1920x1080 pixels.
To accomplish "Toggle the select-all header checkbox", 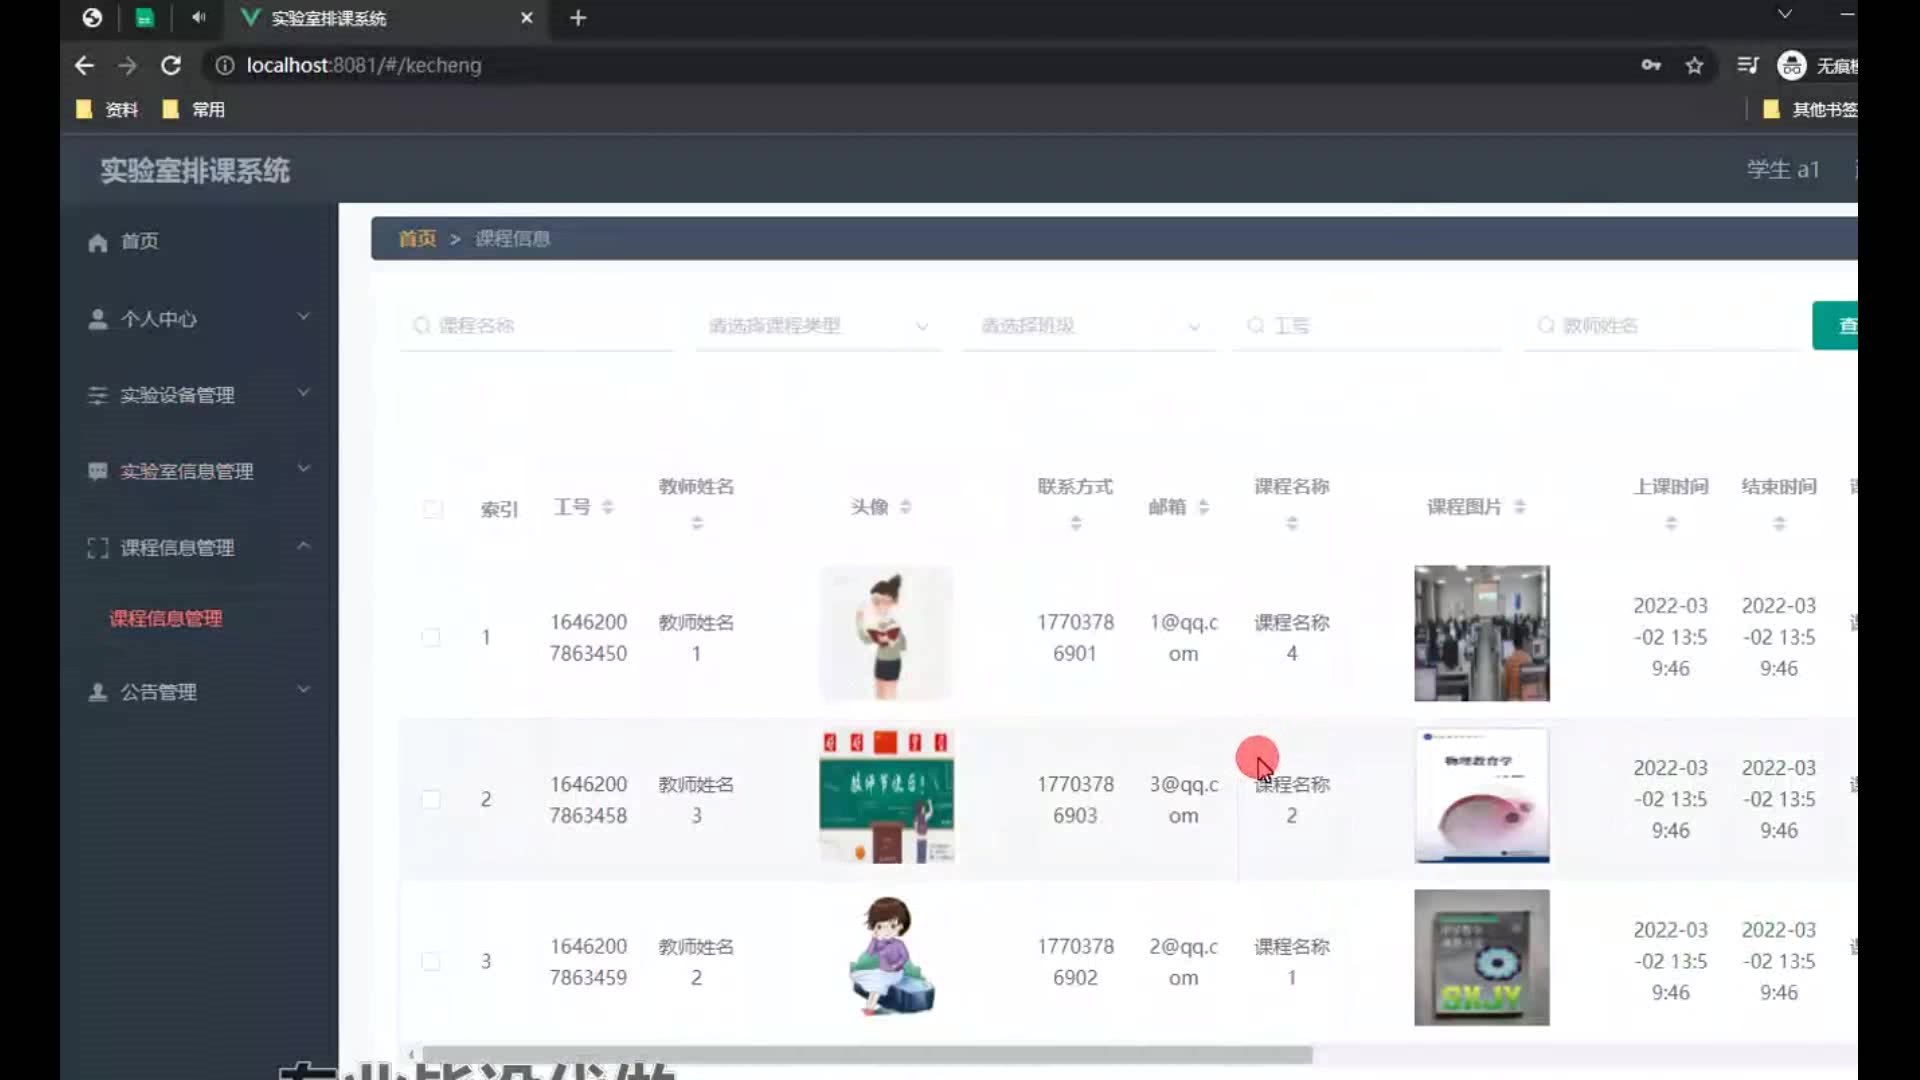I will 433,509.
